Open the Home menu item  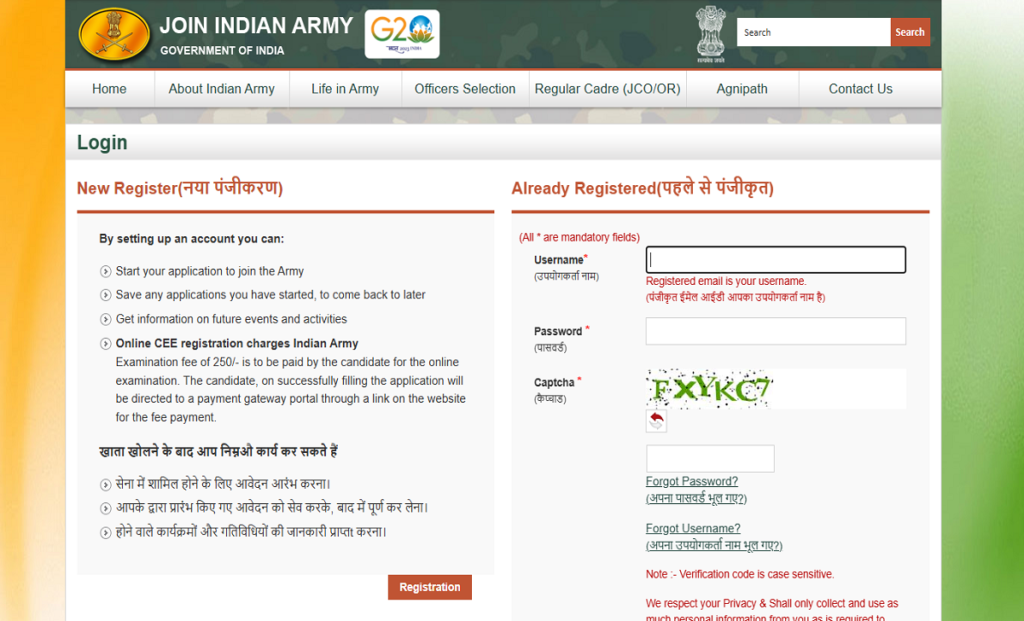click(x=109, y=89)
